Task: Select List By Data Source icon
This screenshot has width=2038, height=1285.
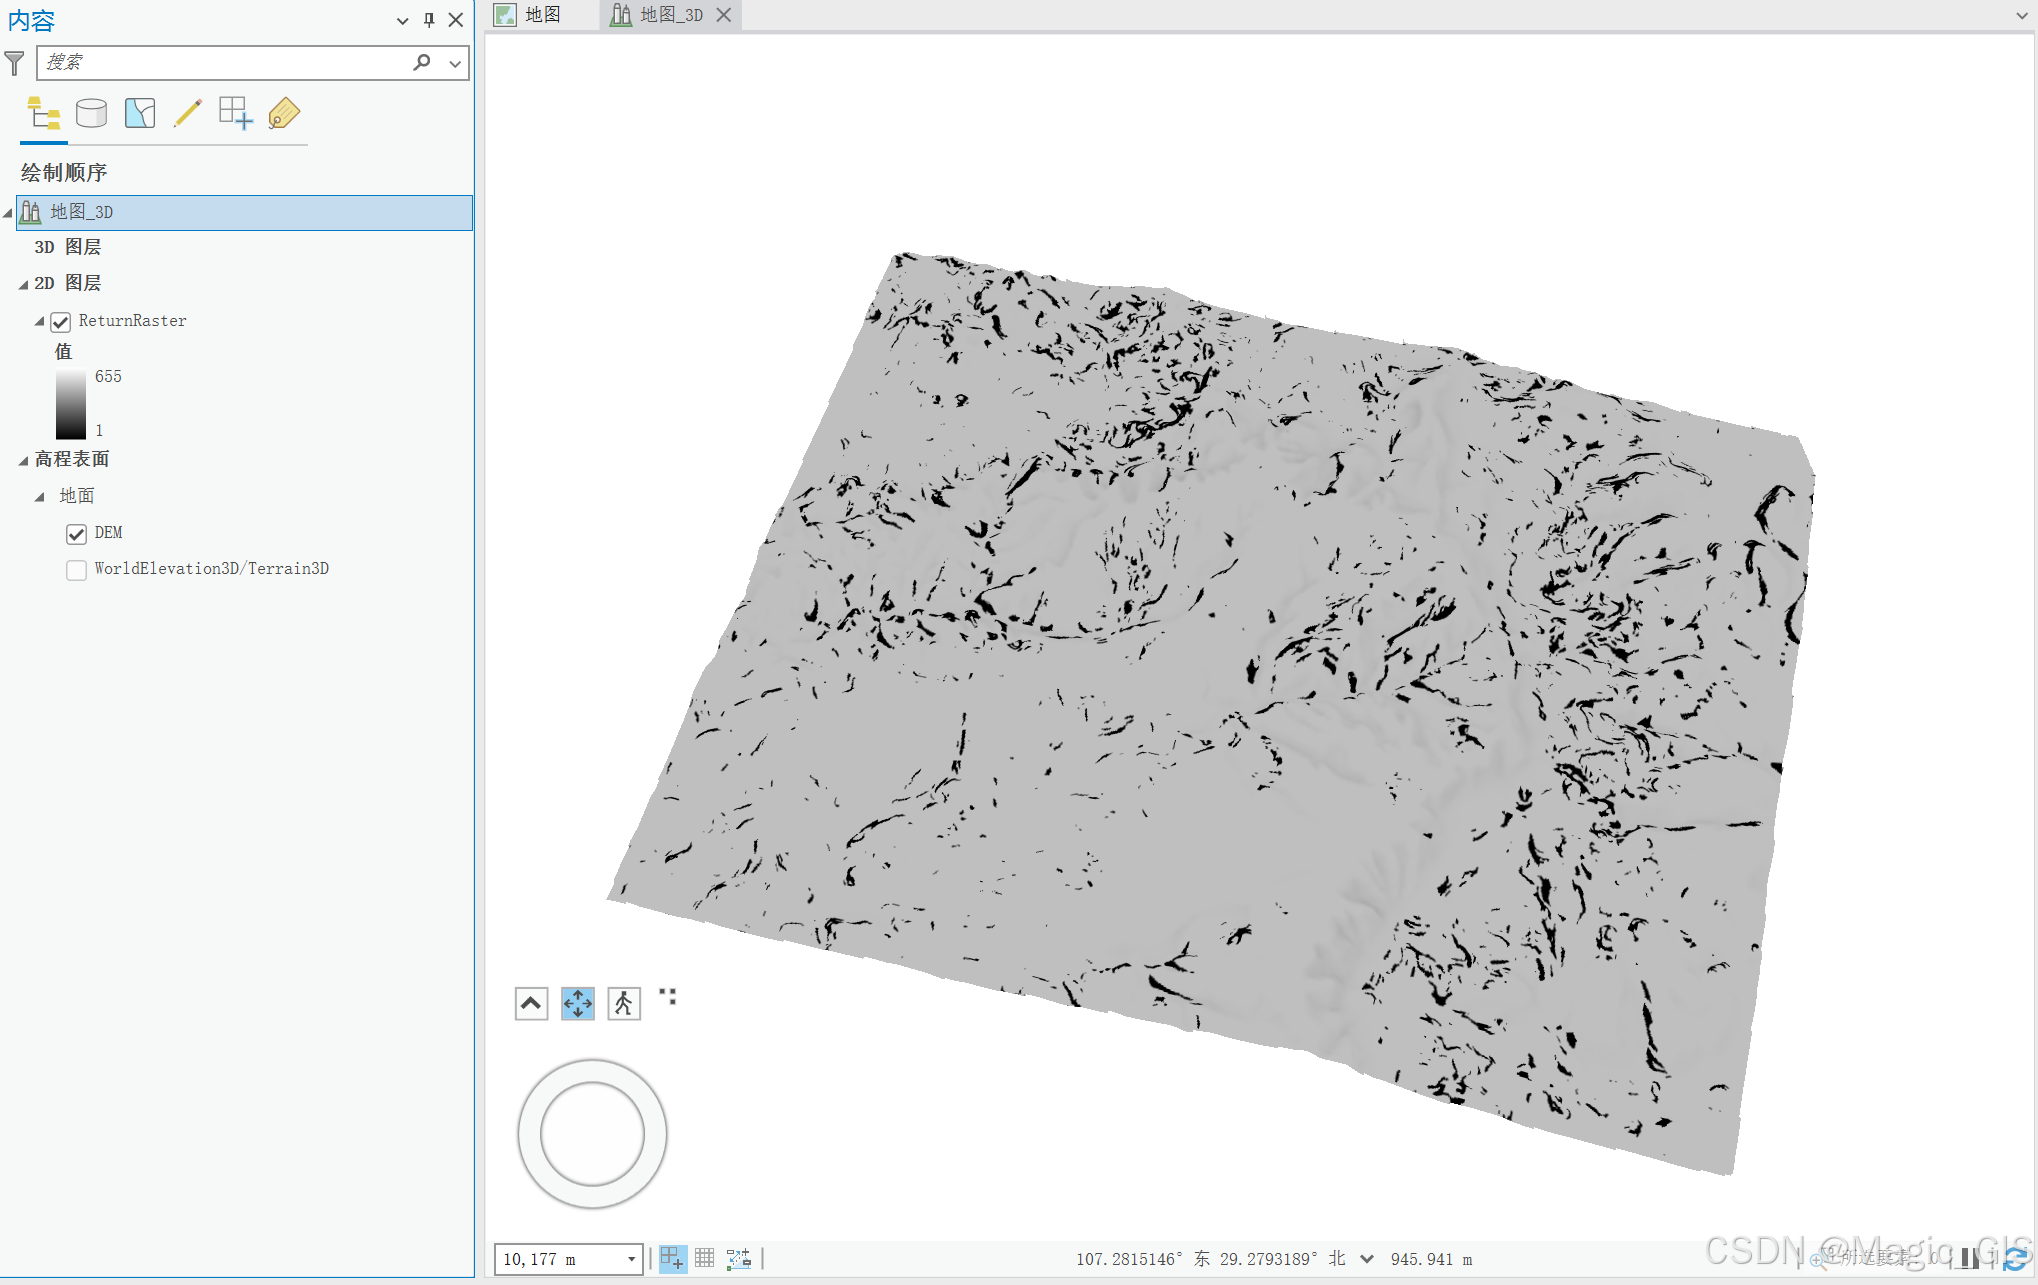Action: (x=91, y=113)
